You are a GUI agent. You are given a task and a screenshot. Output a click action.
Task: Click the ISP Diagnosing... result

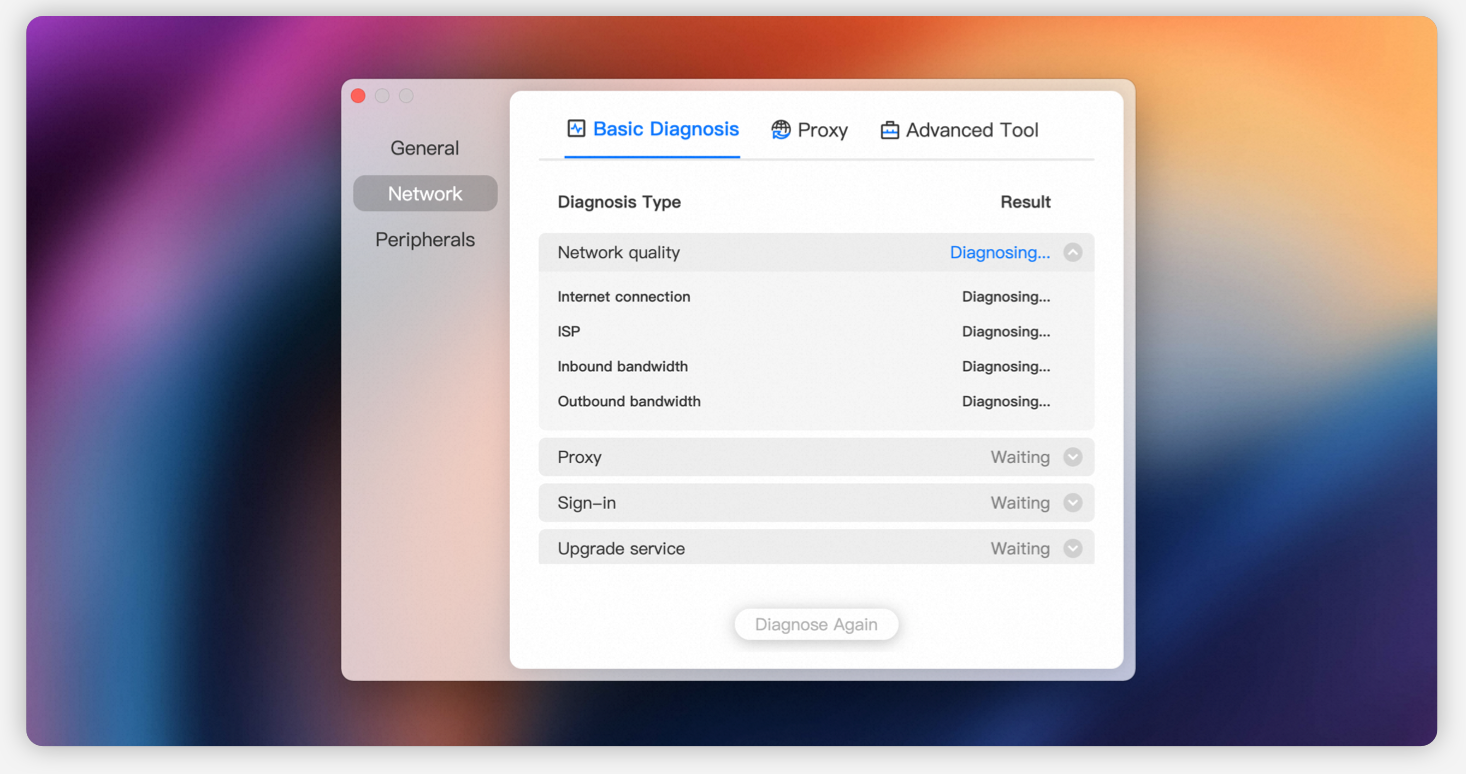pyautogui.click(x=1006, y=332)
